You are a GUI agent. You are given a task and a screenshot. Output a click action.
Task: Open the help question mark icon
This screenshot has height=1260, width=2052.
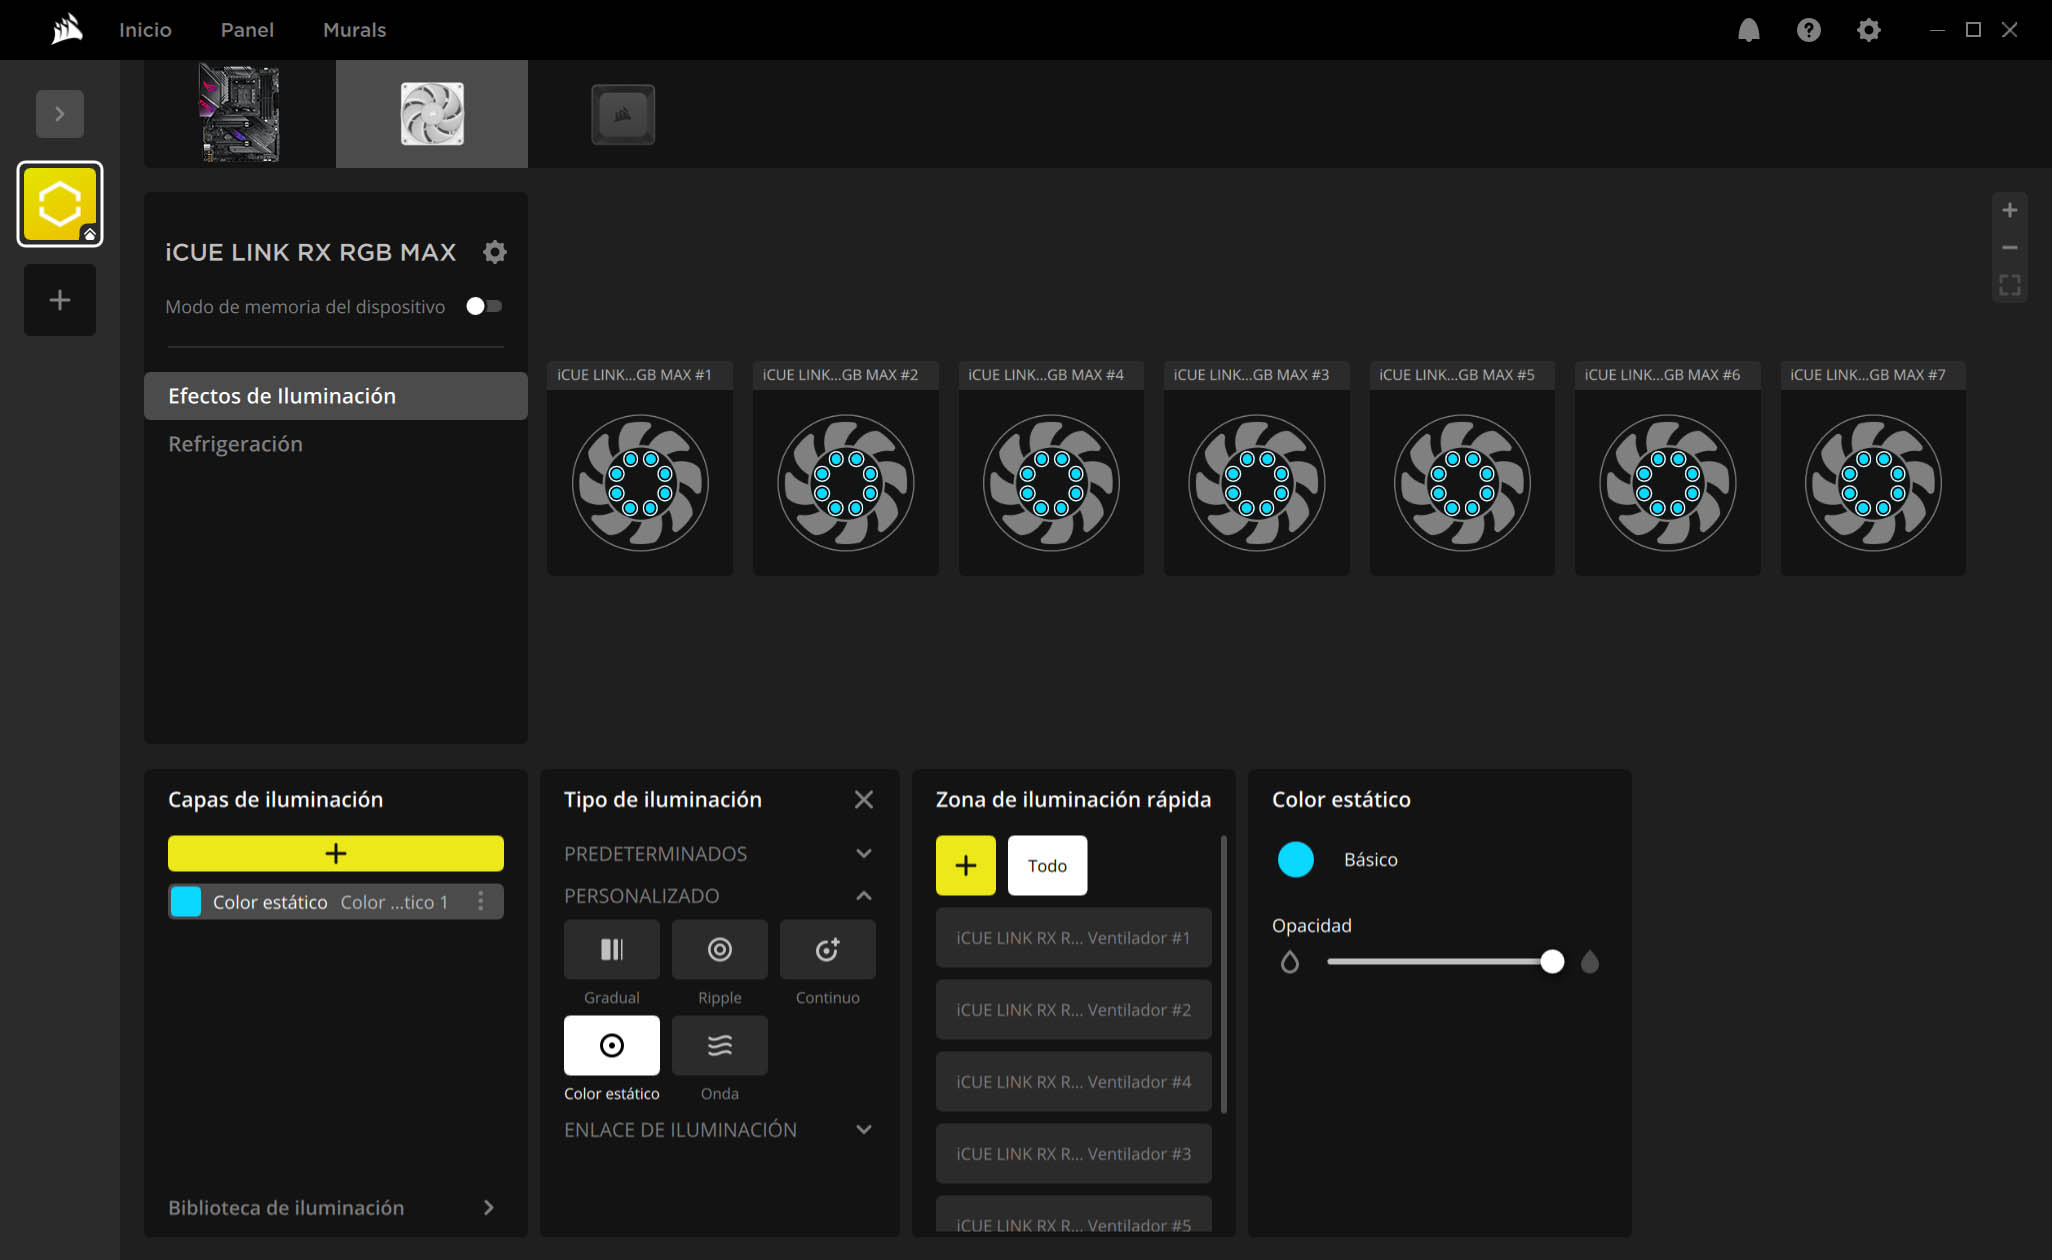coord(1808,30)
